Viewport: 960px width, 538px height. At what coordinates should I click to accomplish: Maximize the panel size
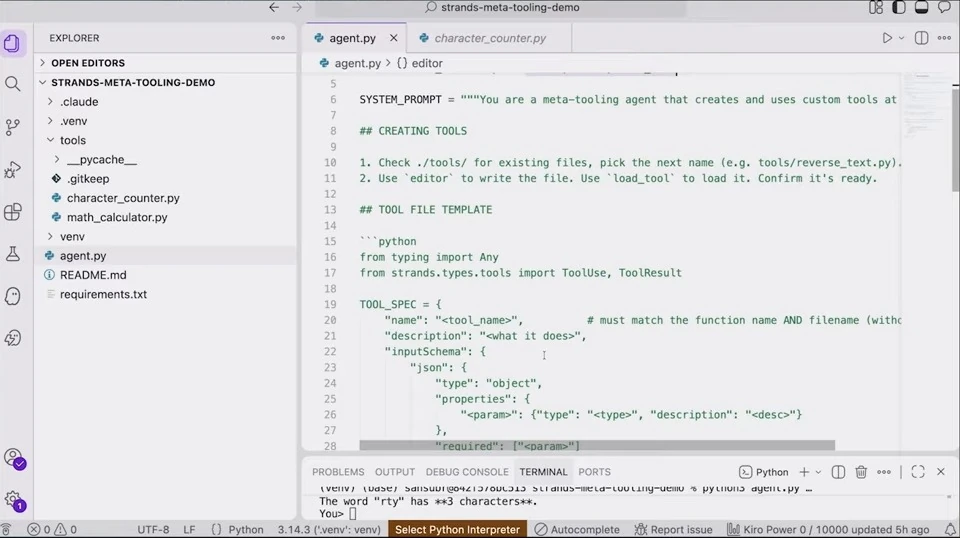(918, 472)
